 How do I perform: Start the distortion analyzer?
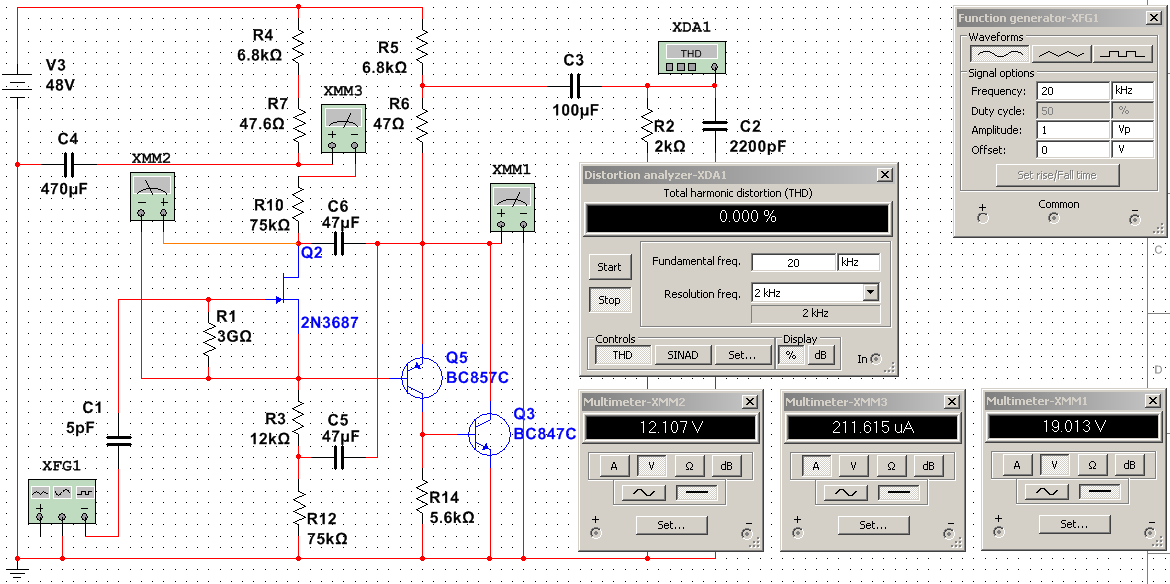click(x=609, y=267)
